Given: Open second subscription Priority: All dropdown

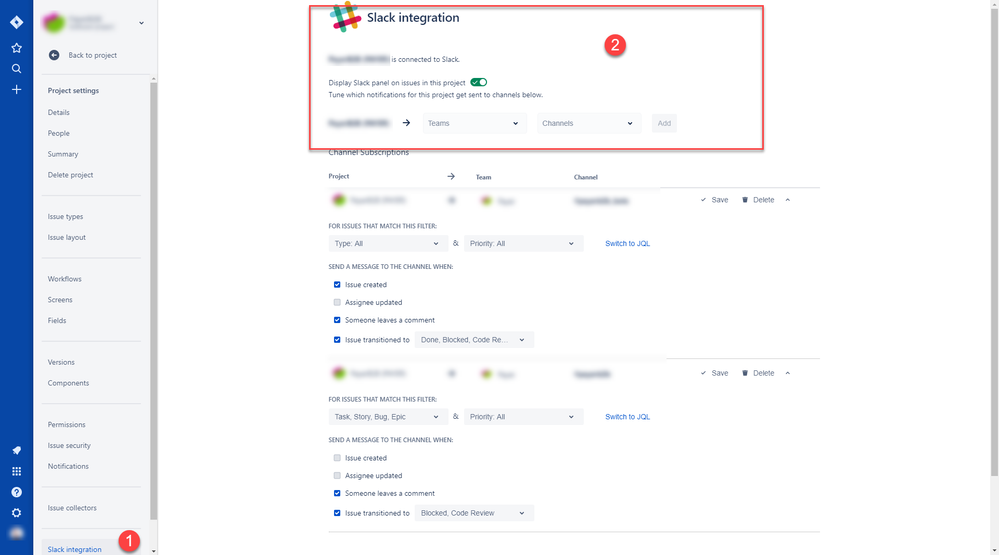Looking at the screenshot, I should pos(522,417).
